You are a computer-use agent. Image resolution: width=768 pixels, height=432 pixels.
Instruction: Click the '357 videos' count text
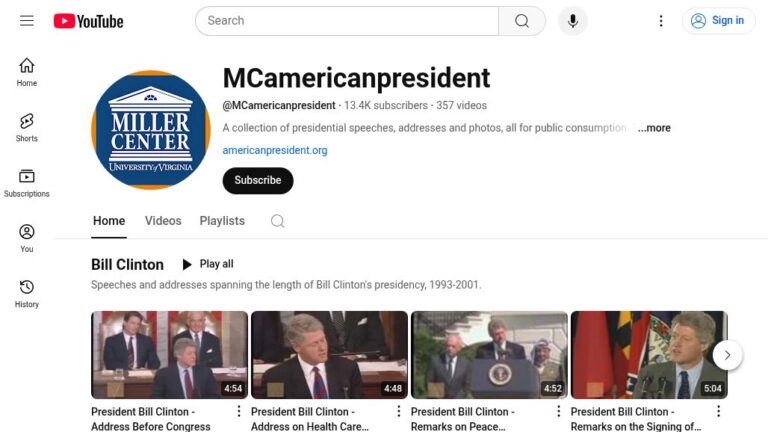click(461, 105)
